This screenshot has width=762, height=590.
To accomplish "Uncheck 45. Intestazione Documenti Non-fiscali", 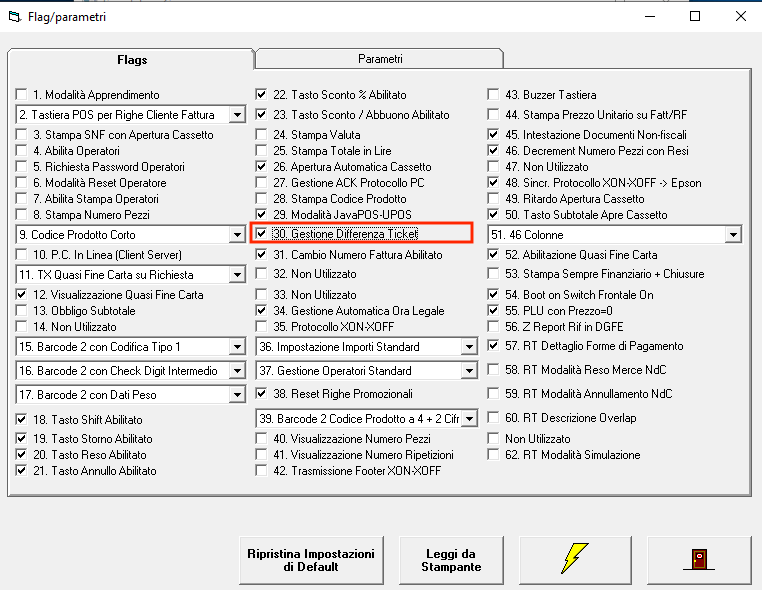I will pos(493,134).
